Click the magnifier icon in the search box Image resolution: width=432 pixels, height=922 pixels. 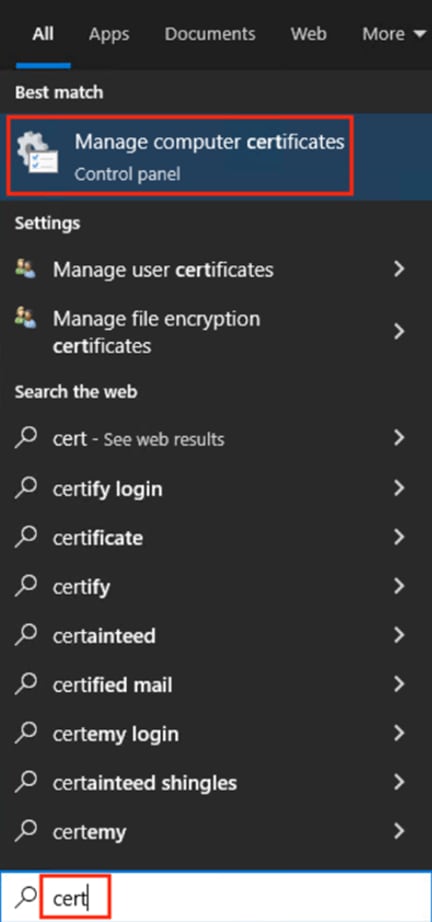point(25,896)
